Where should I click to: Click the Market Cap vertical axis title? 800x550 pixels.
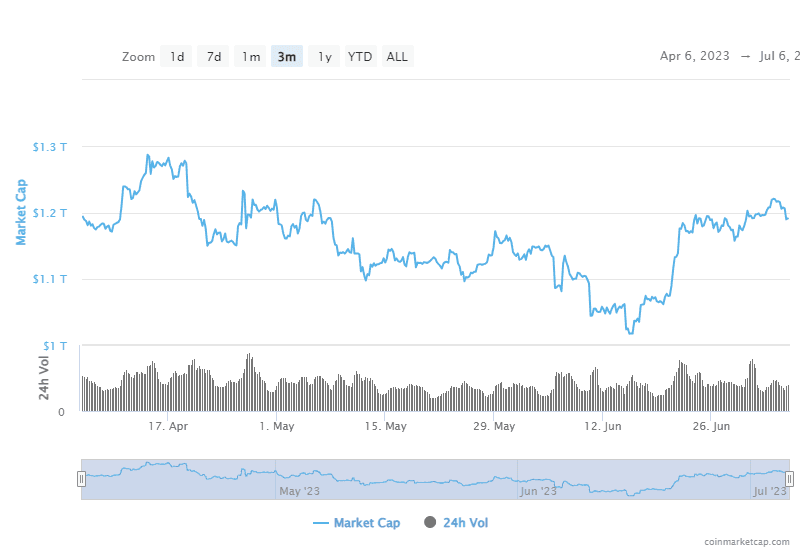[x=21, y=212]
